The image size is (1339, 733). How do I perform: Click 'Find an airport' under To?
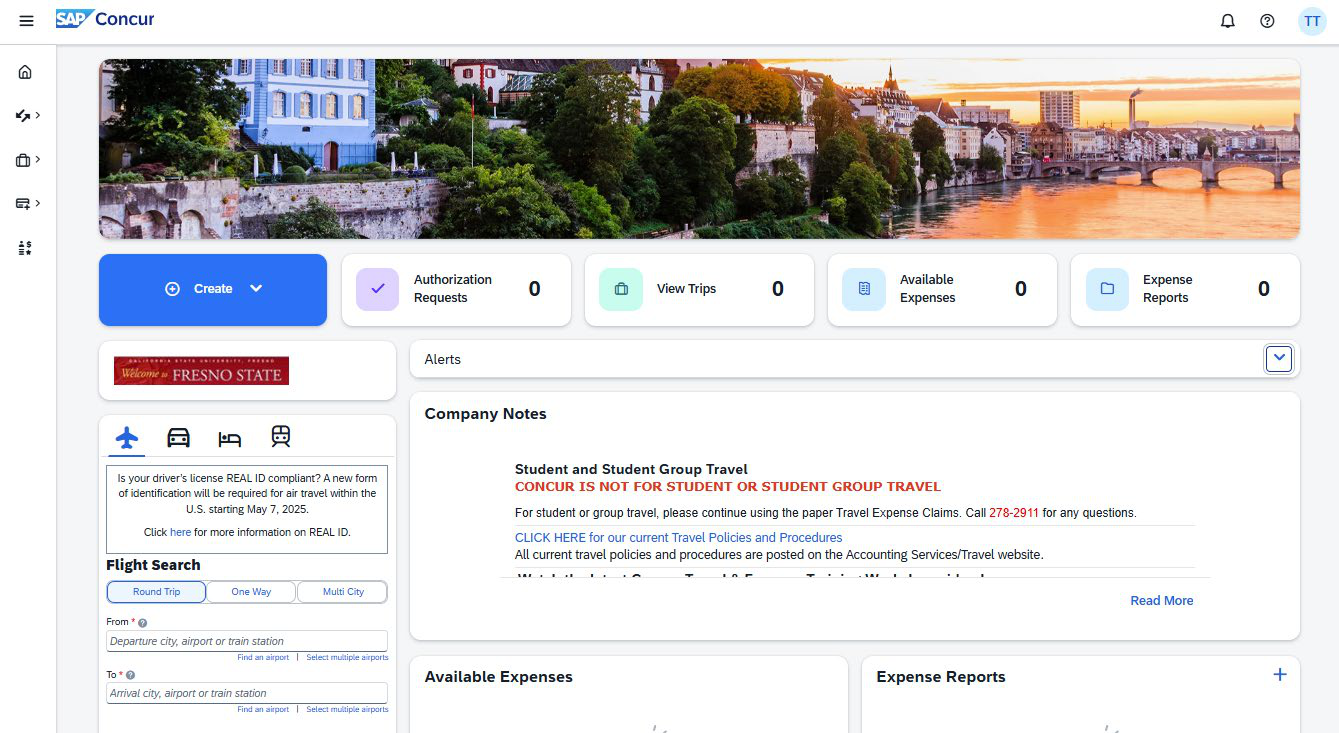pyautogui.click(x=263, y=710)
